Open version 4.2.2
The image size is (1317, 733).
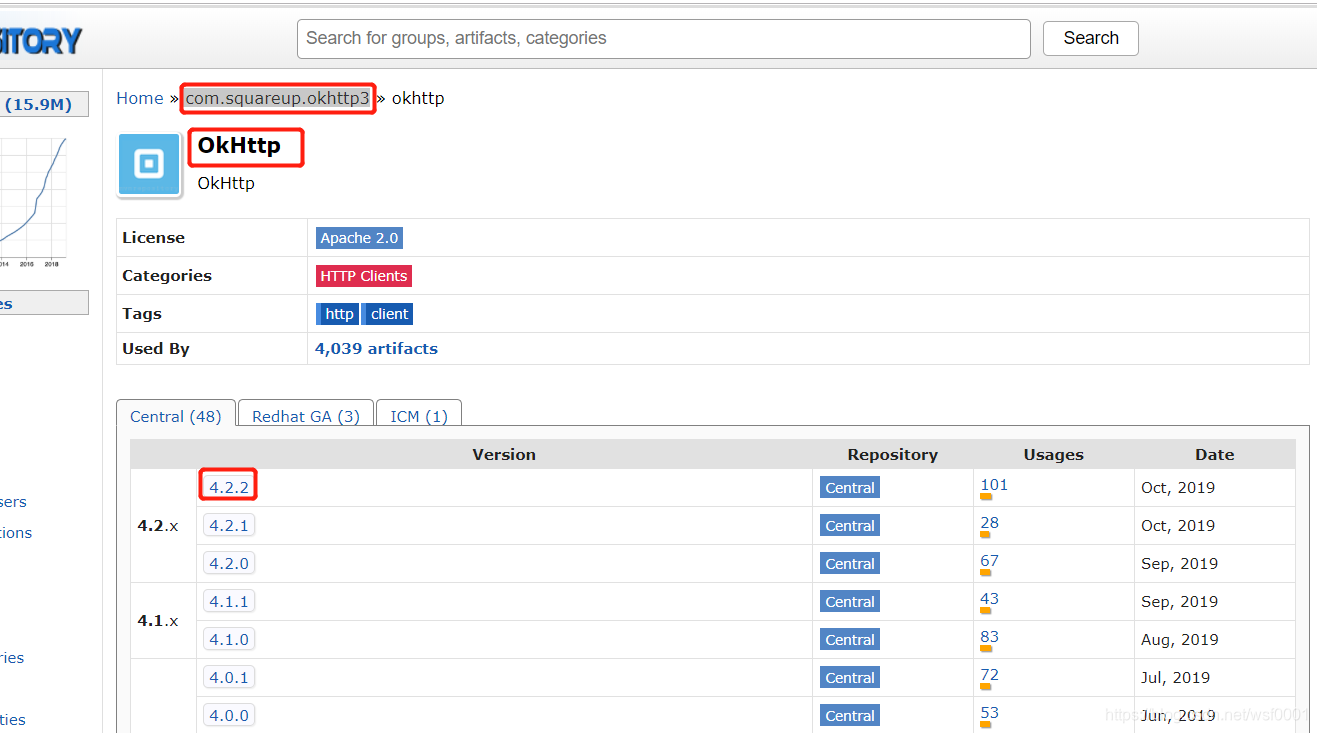(228, 488)
